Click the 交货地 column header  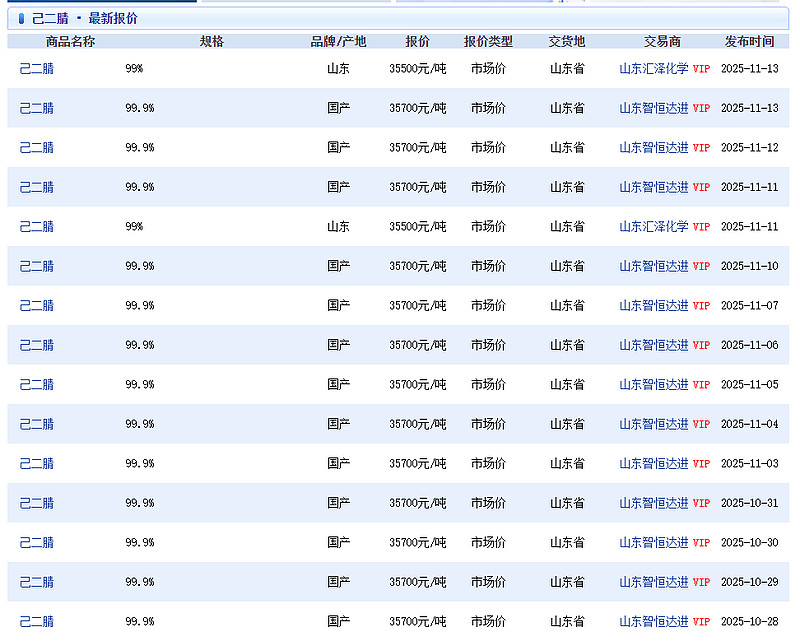coord(567,41)
